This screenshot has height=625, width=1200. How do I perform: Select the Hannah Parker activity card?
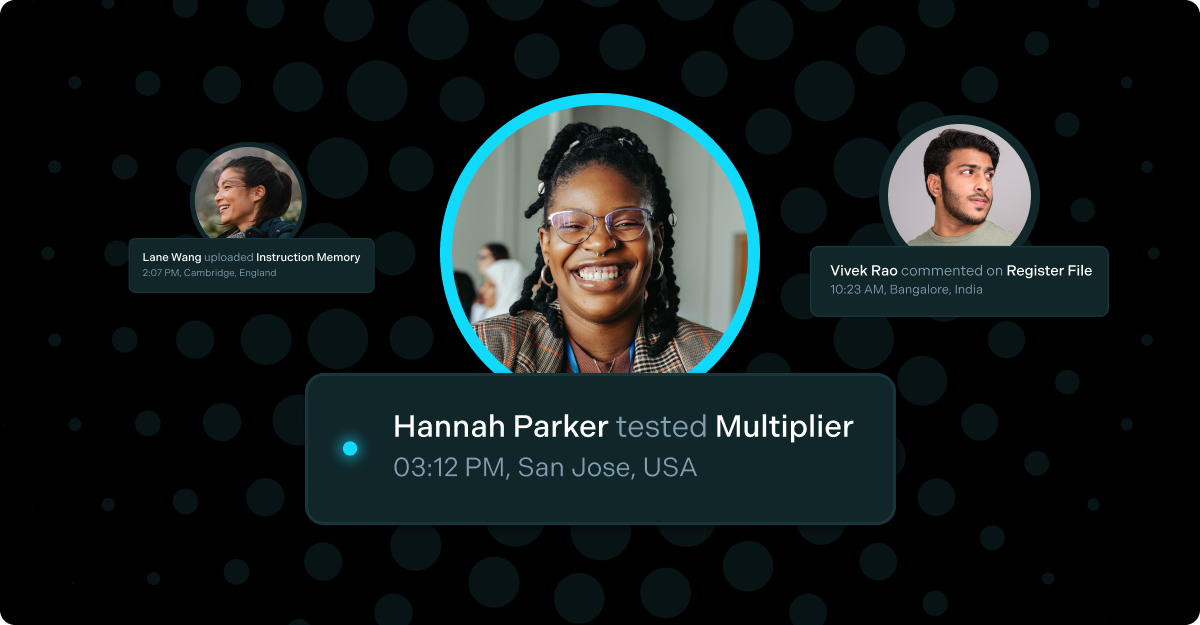point(600,449)
